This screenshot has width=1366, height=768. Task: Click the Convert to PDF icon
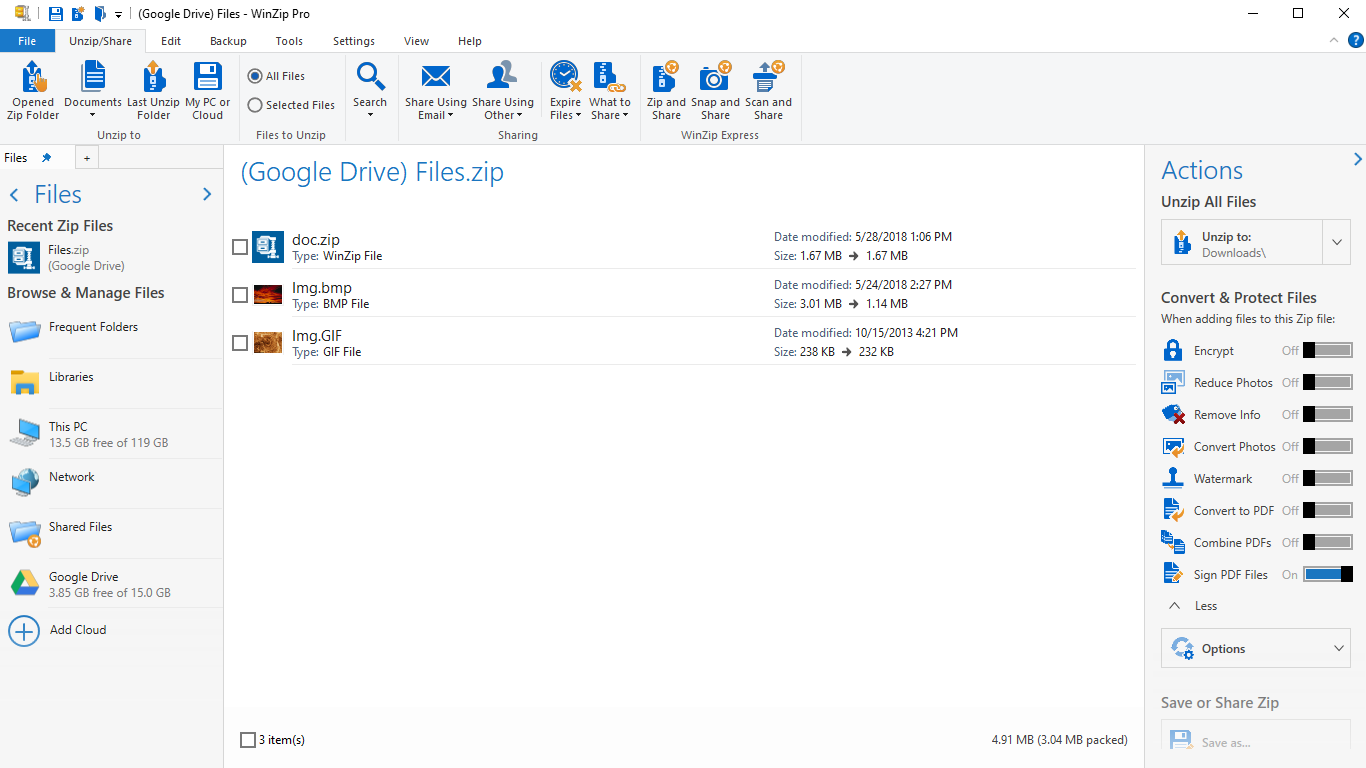pyautogui.click(x=1173, y=510)
